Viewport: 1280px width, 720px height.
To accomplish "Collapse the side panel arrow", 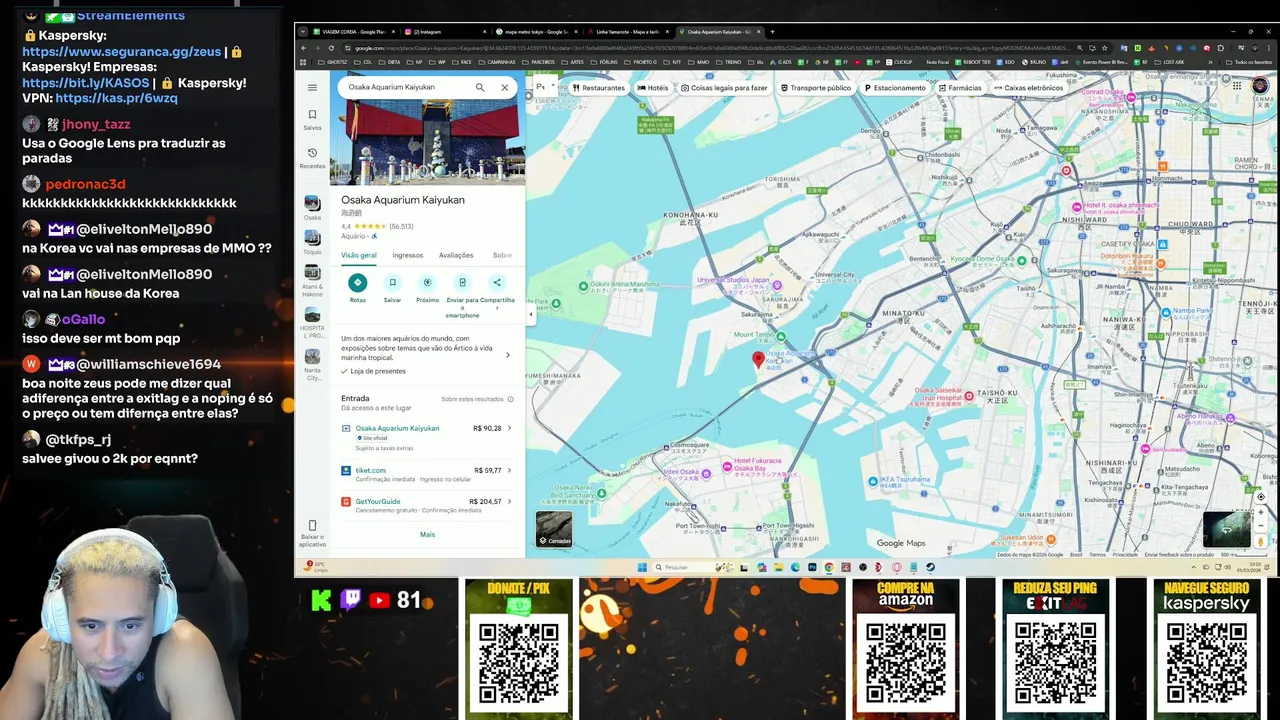I will click(x=530, y=315).
